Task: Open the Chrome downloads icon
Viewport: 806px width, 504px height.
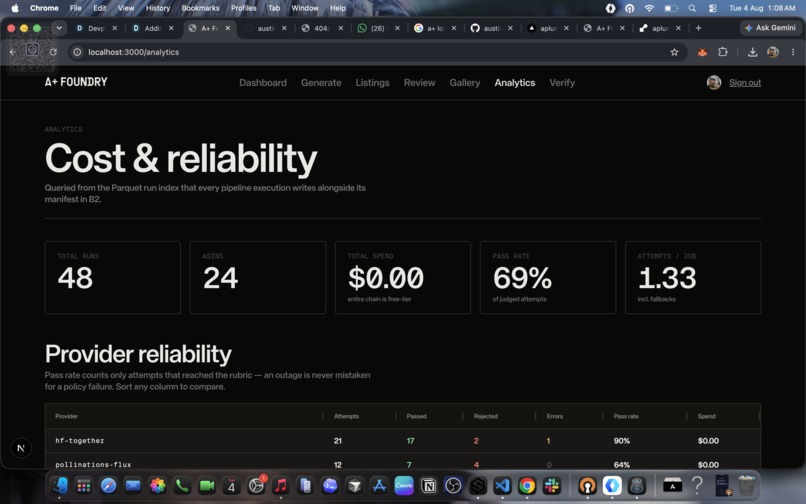Action: click(x=752, y=52)
